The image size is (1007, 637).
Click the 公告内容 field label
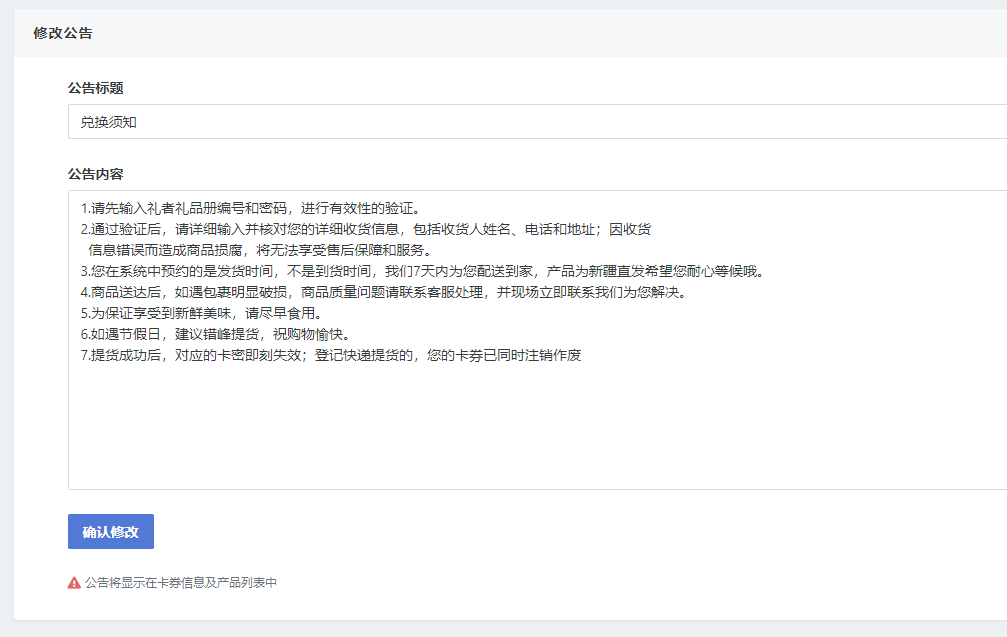[96, 174]
